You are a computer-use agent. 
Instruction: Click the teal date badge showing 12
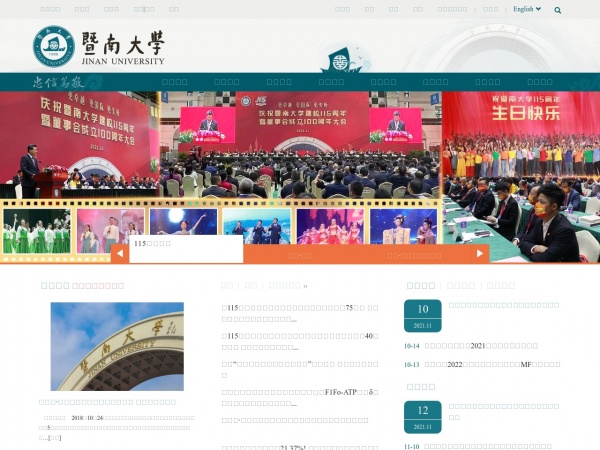[x=422, y=416]
